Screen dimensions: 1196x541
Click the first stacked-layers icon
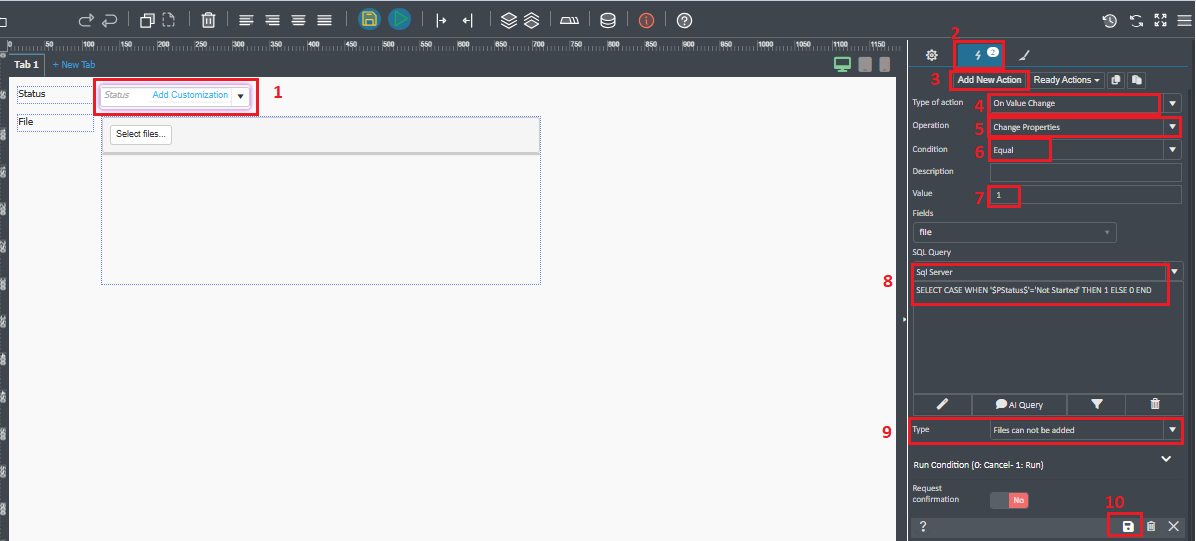(x=509, y=21)
